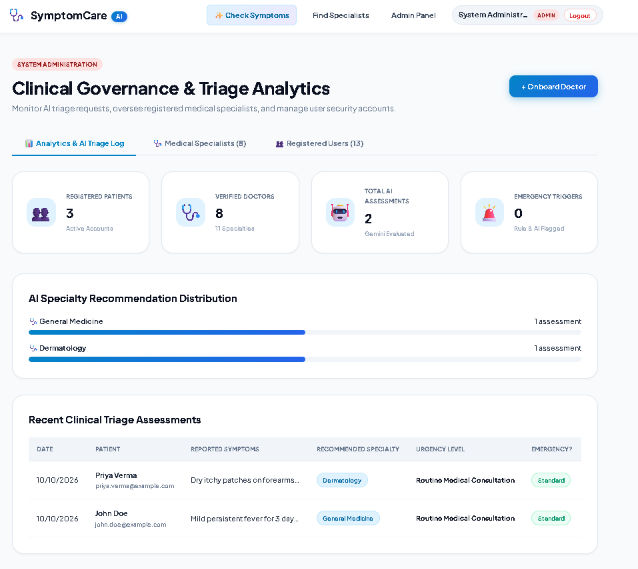Click the SYSTEM ADMINISTRATION label badge
The width and height of the screenshot is (638, 569).
57,64
